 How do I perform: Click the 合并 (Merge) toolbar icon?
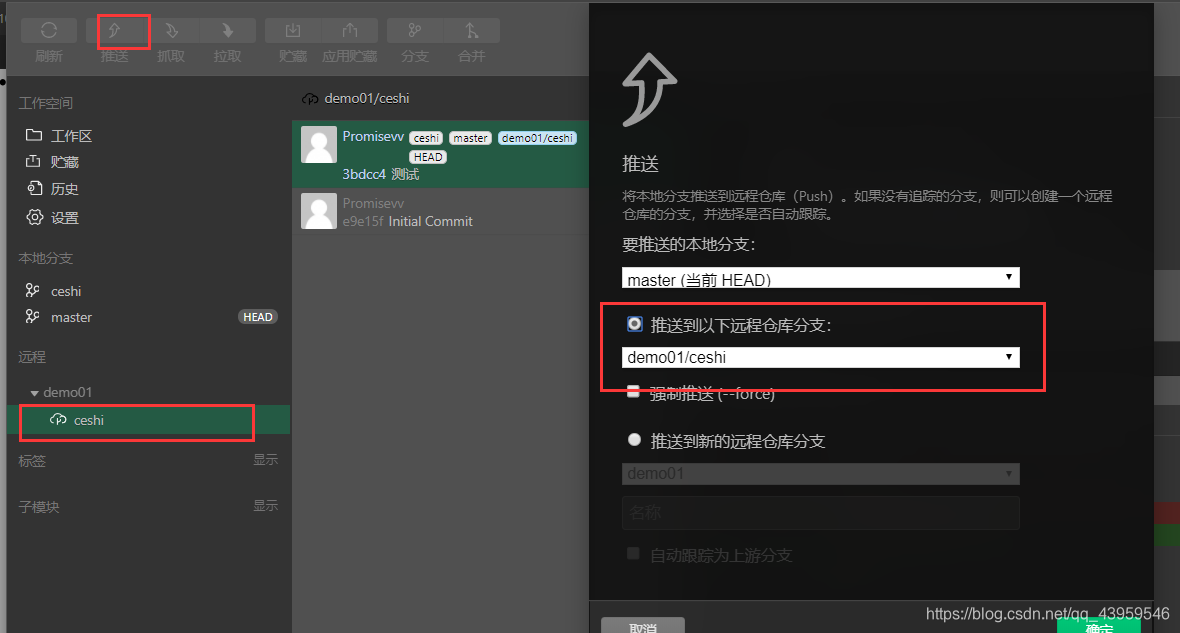[x=471, y=29]
